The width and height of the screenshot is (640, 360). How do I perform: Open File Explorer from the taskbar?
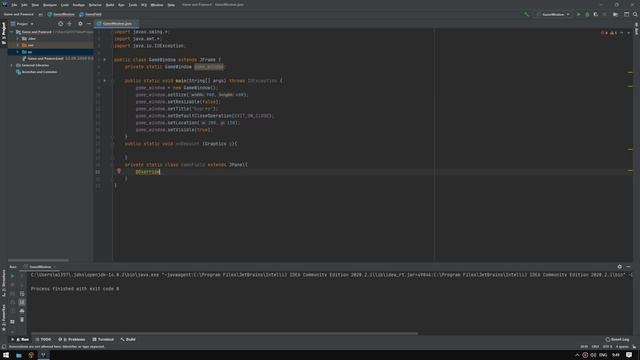19,355
